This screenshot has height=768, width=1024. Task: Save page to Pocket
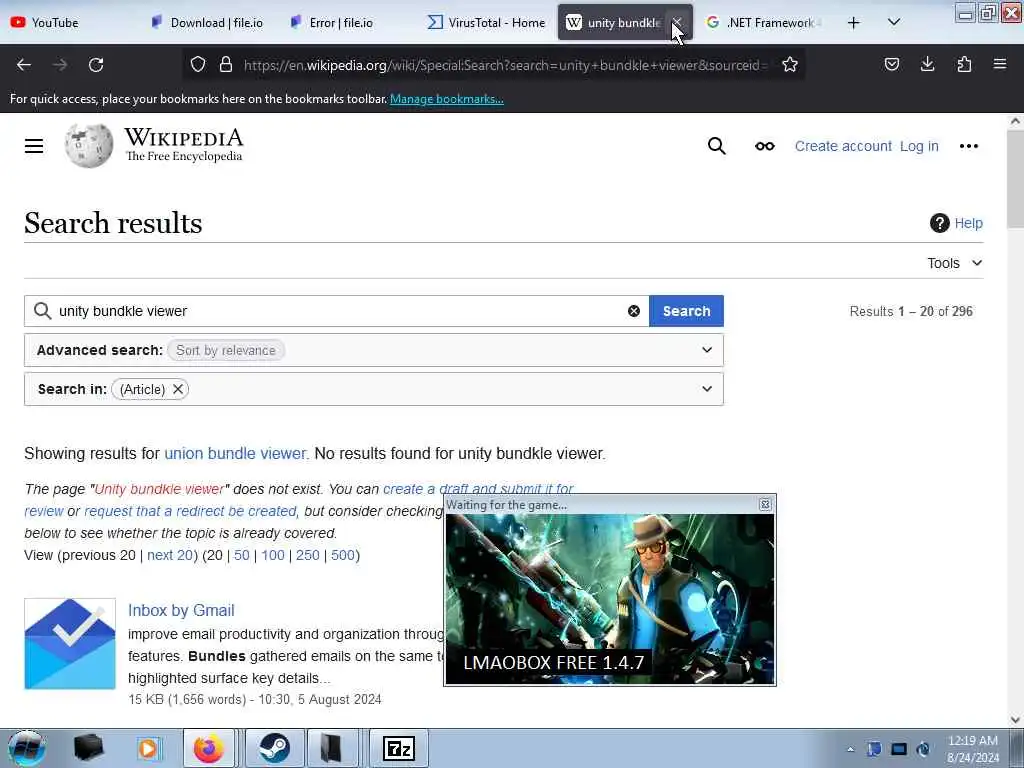892,64
